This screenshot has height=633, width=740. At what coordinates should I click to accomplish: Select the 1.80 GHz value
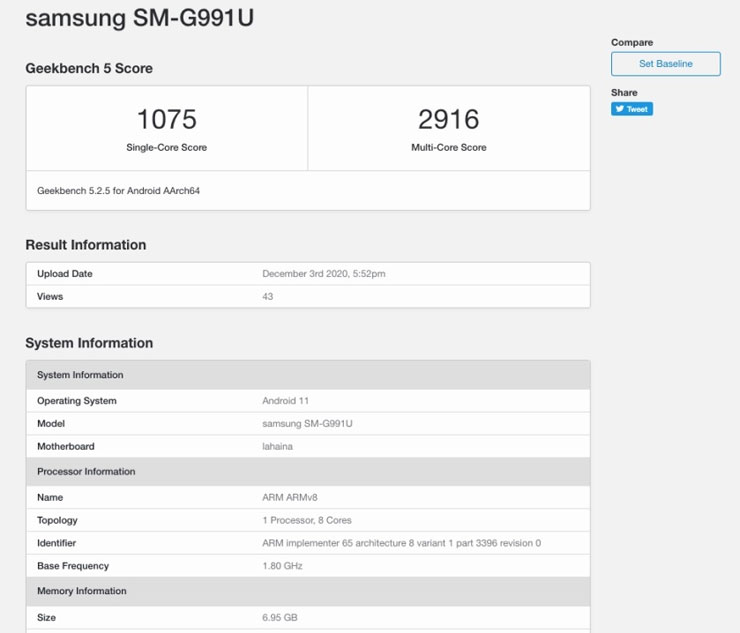[x=282, y=565]
